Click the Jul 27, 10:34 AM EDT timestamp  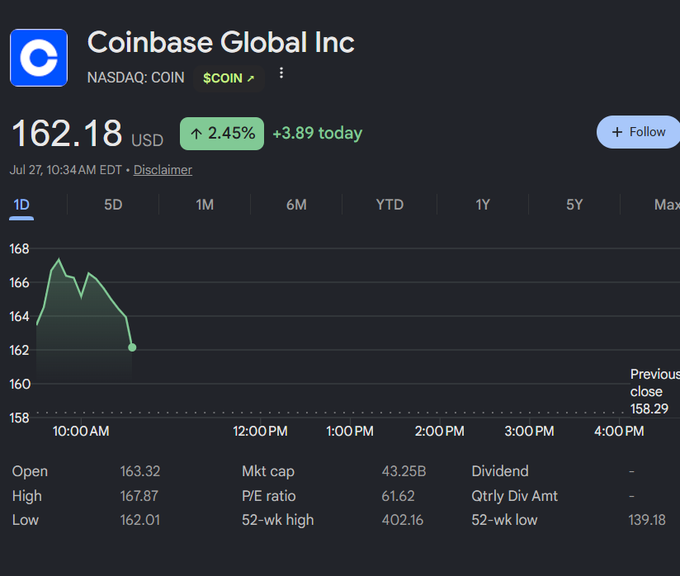click(x=66, y=170)
